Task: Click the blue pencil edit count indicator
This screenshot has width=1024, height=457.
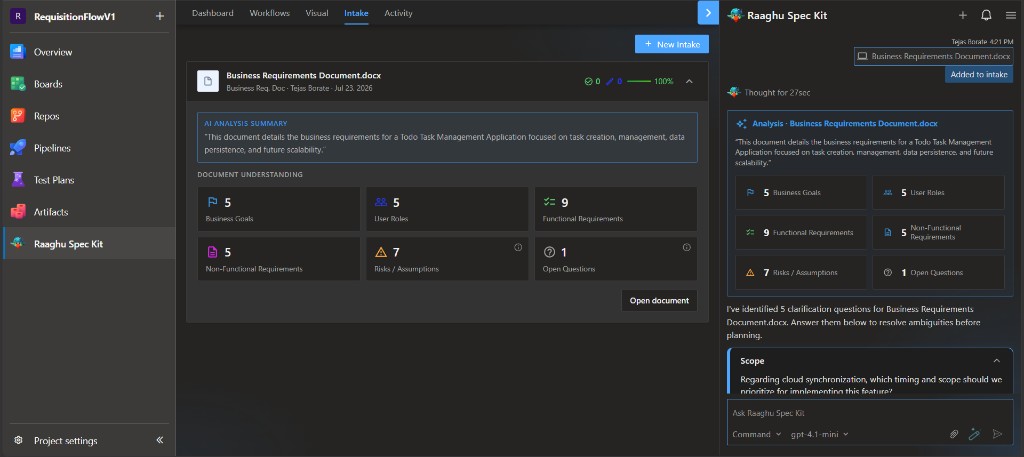Action: coord(614,82)
